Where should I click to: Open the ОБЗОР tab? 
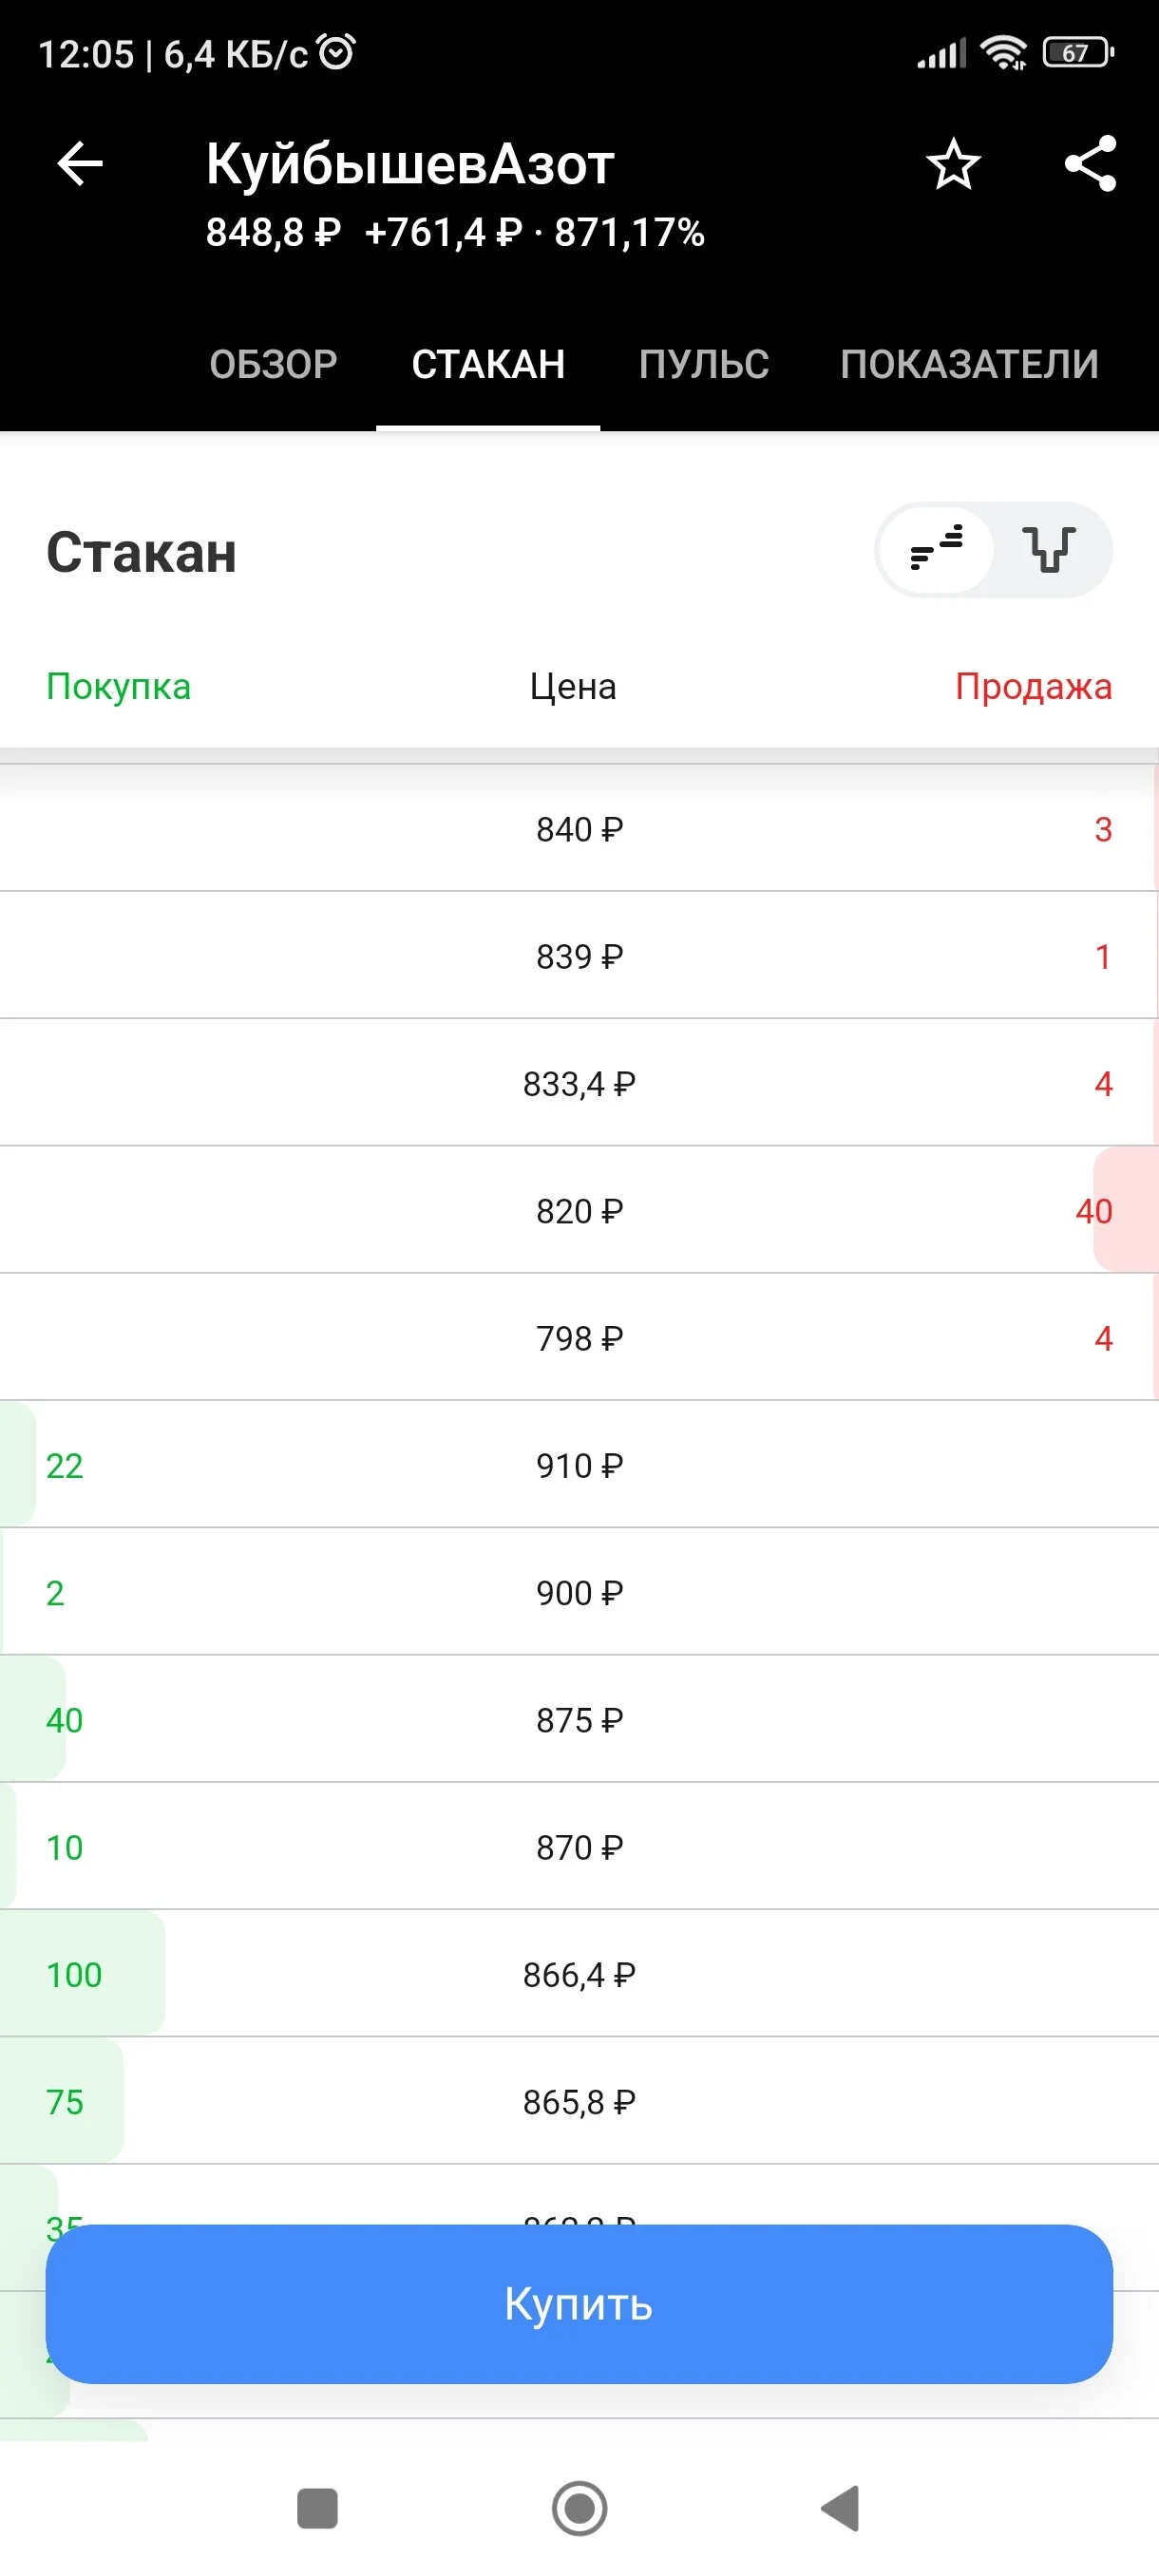click(273, 364)
